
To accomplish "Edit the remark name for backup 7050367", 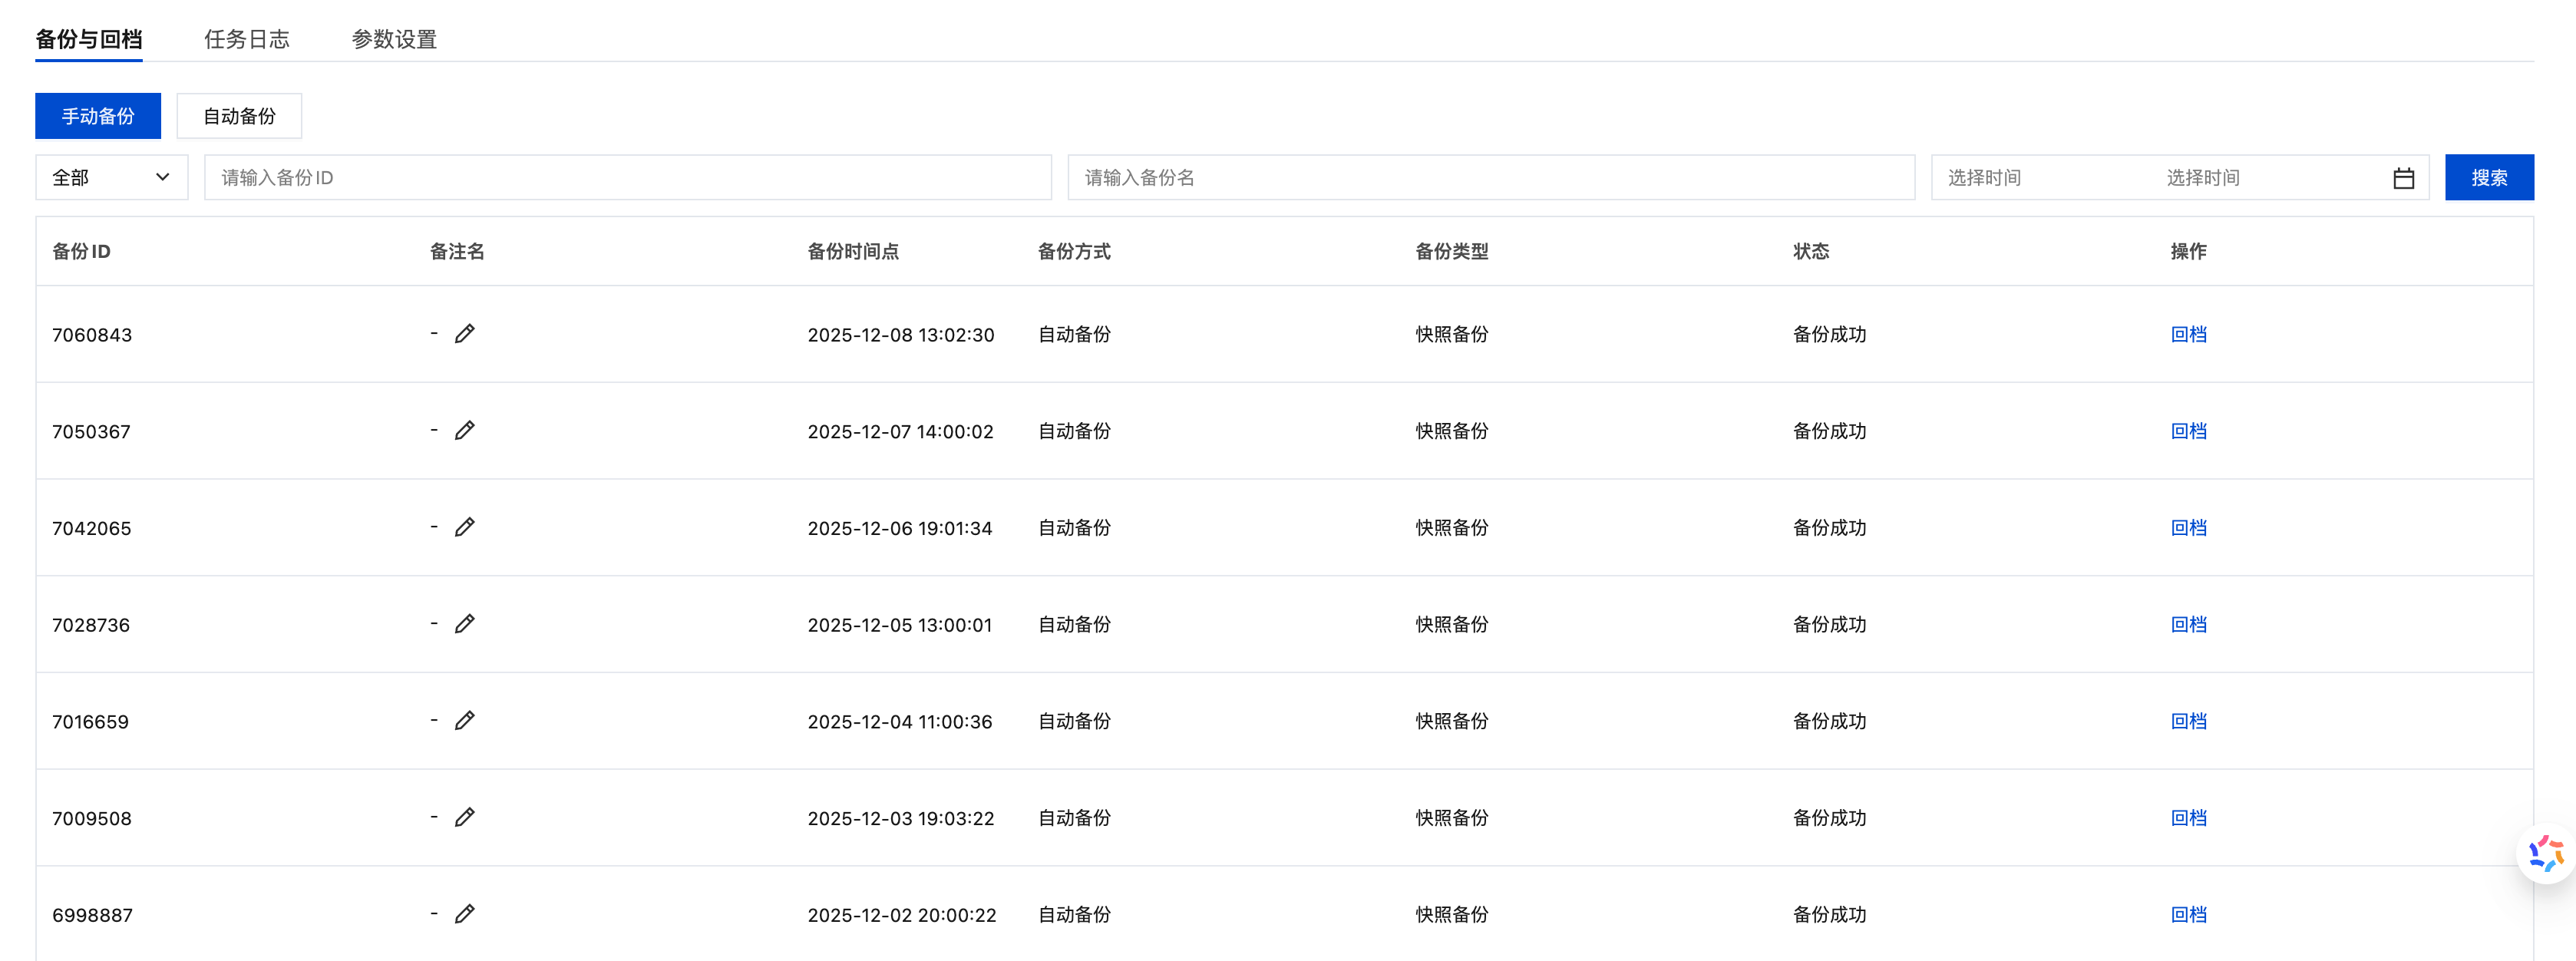I will click(464, 431).
